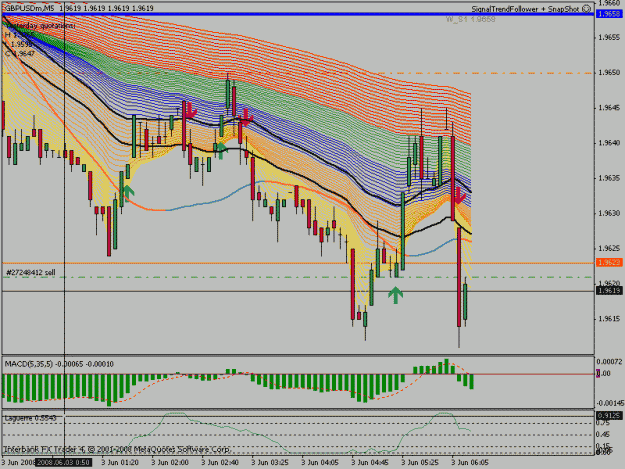Click the 1.9655 price axis value
Image resolution: width=625 pixels, height=469 pixels.
(x=609, y=37)
